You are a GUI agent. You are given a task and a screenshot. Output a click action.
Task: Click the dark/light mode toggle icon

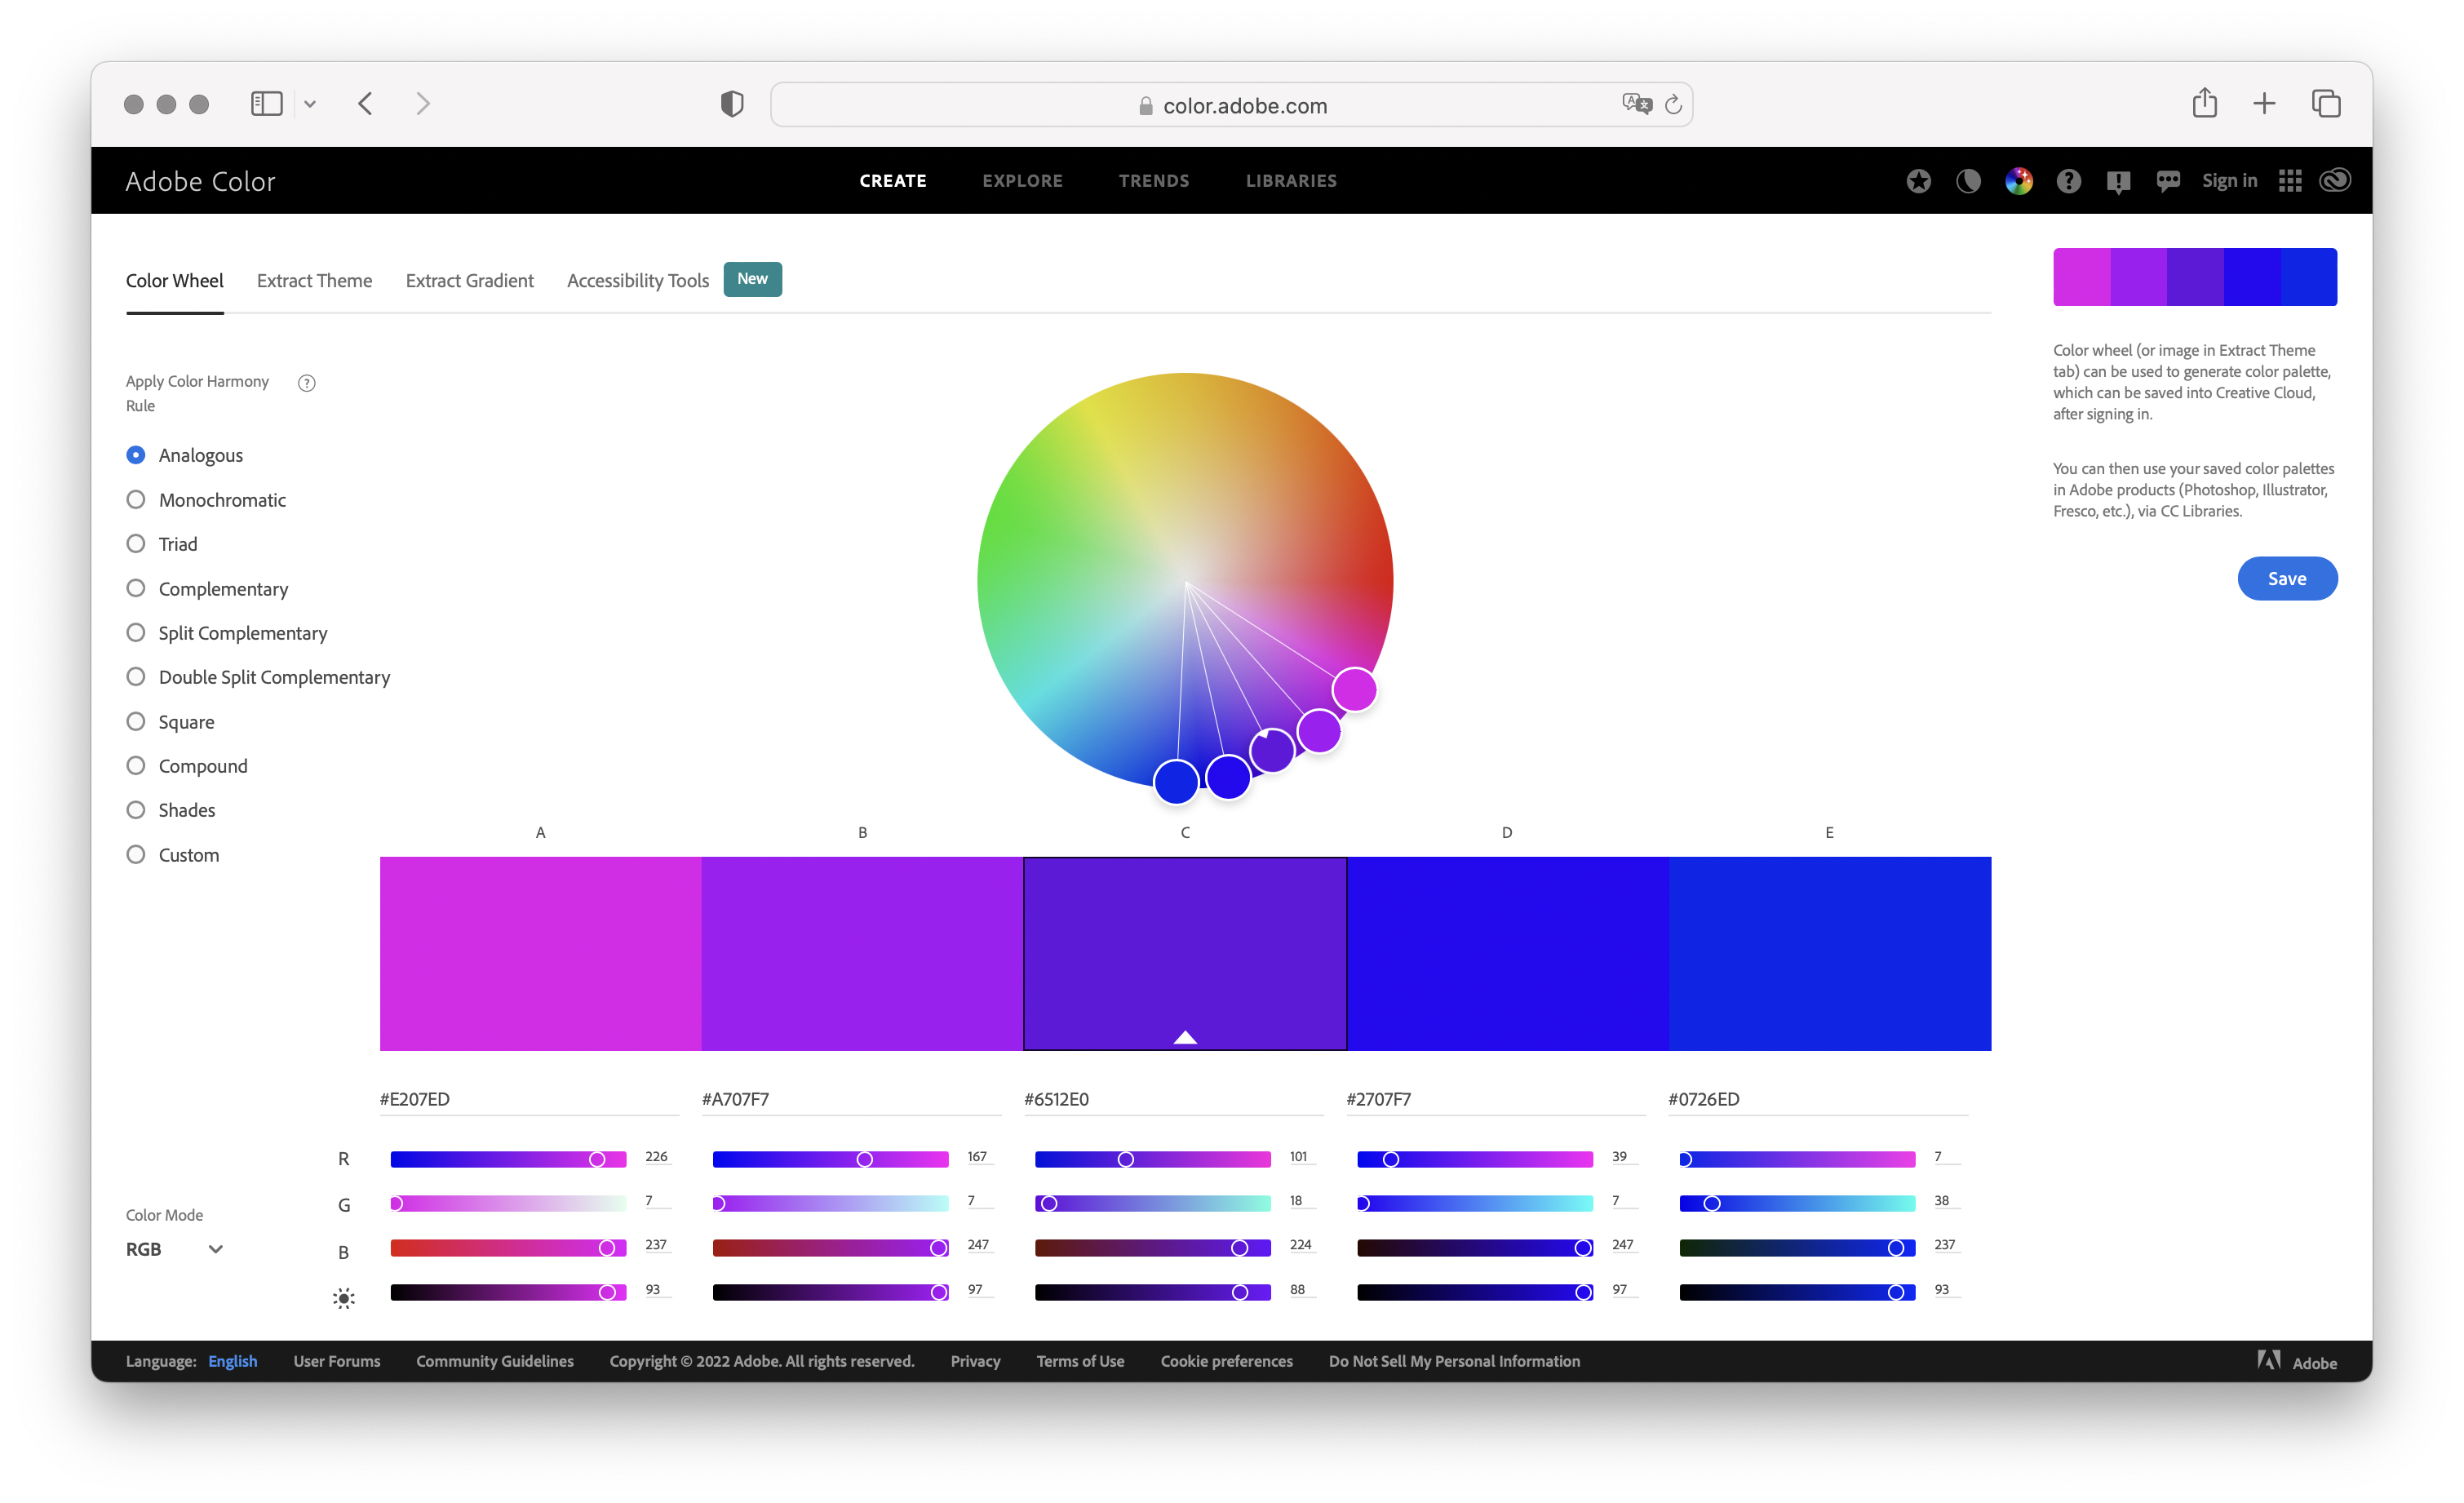click(x=1968, y=180)
